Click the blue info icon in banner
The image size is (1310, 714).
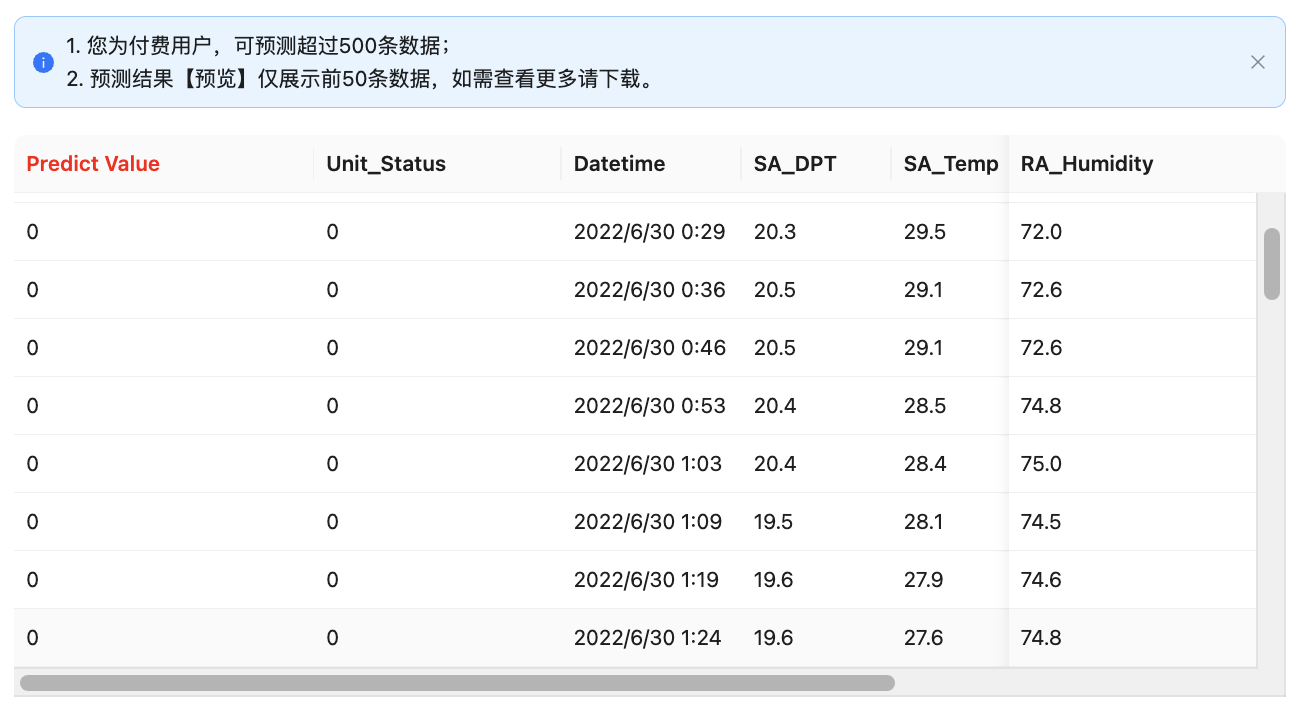(x=43, y=62)
